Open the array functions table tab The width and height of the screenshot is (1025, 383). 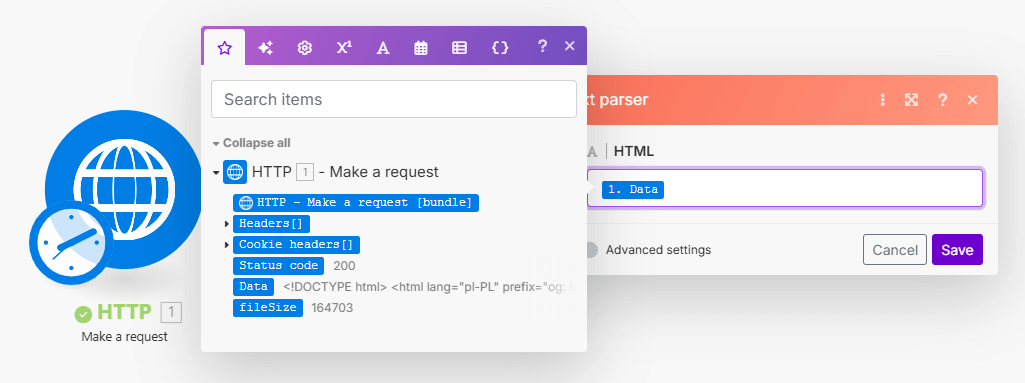coord(460,47)
